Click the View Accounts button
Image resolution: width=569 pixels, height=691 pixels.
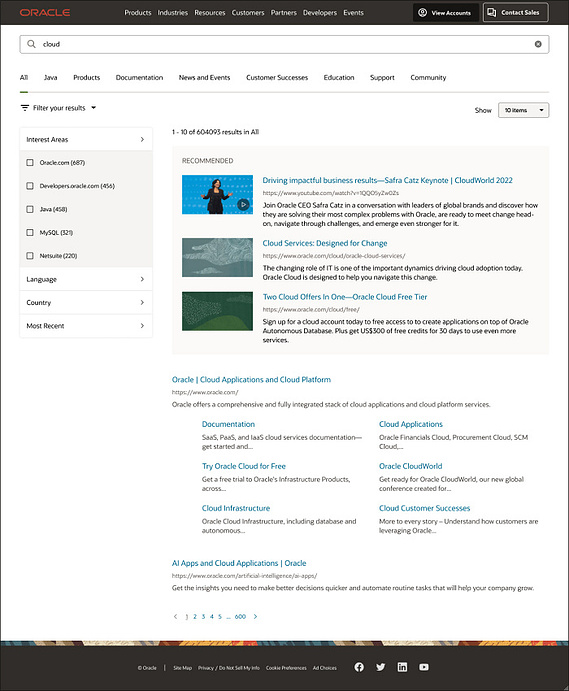(446, 12)
